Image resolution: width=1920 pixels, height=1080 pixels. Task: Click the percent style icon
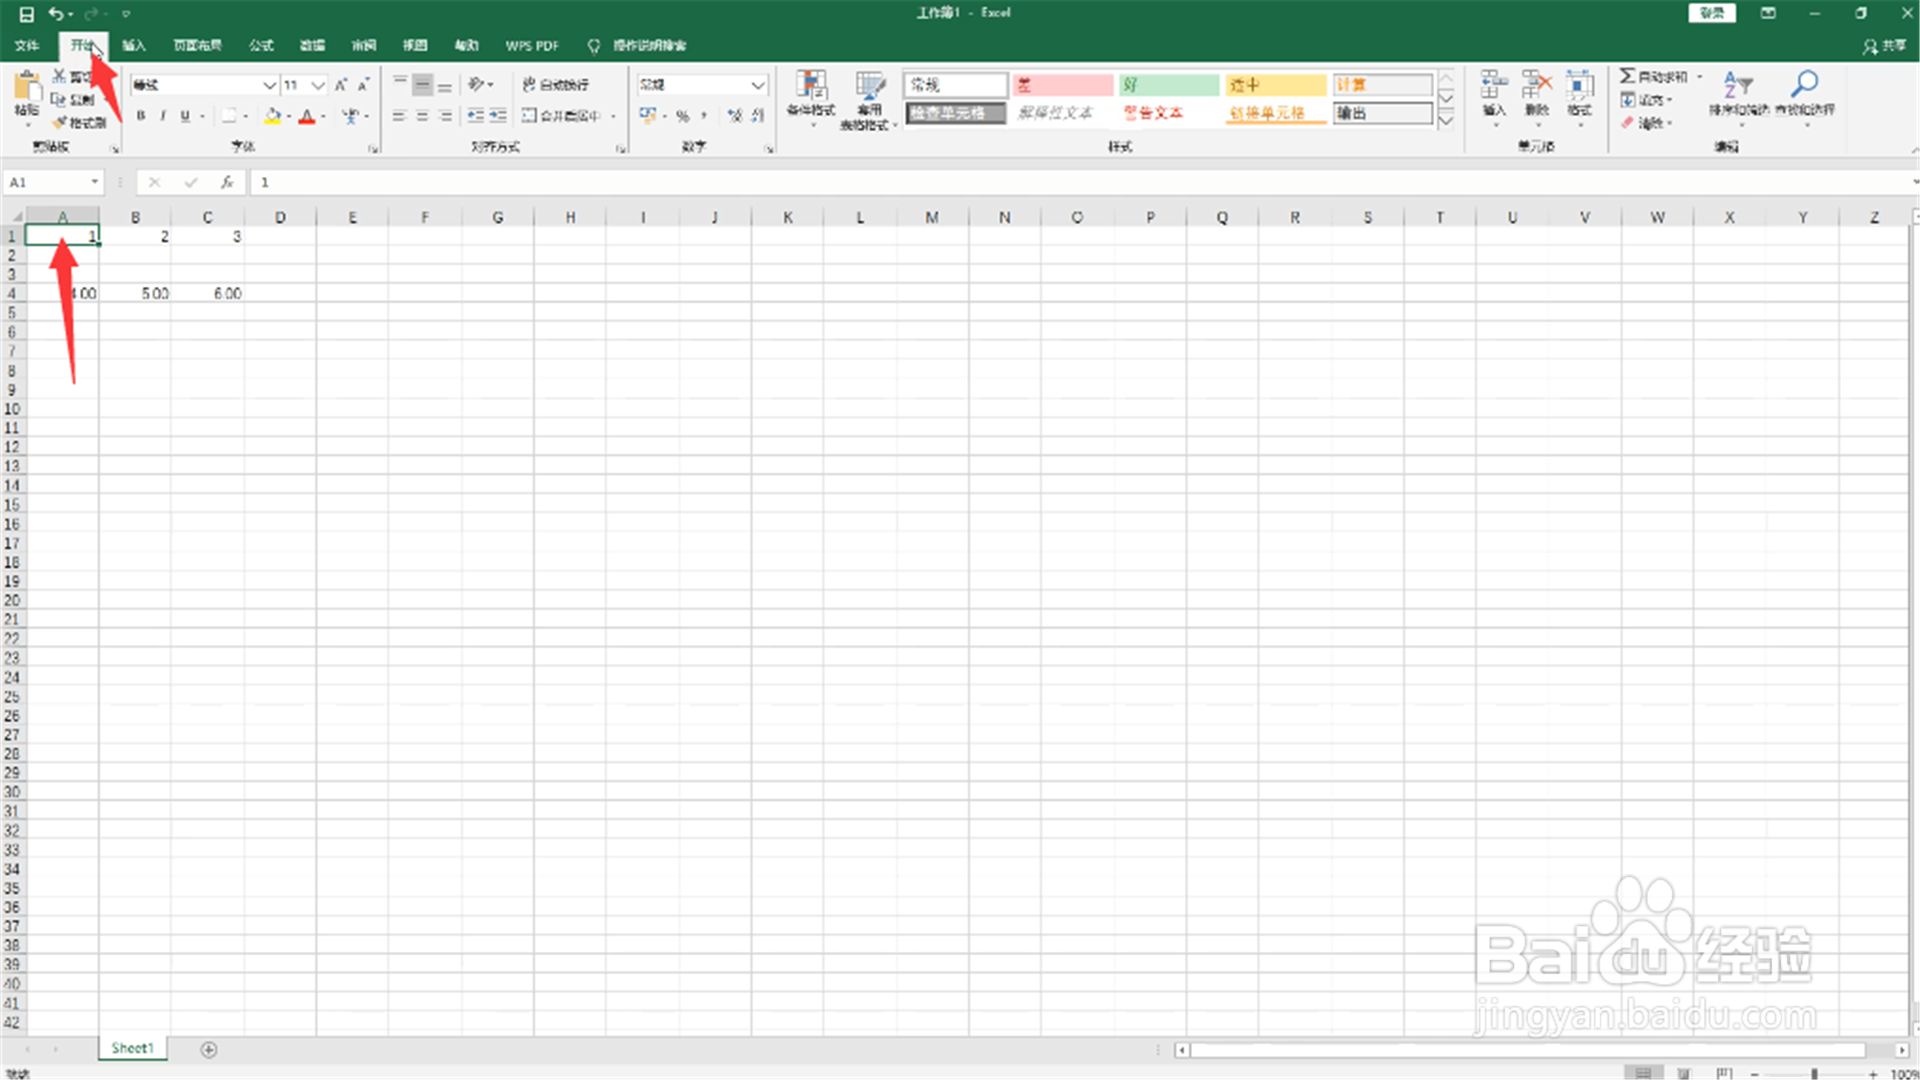click(683, 116)
